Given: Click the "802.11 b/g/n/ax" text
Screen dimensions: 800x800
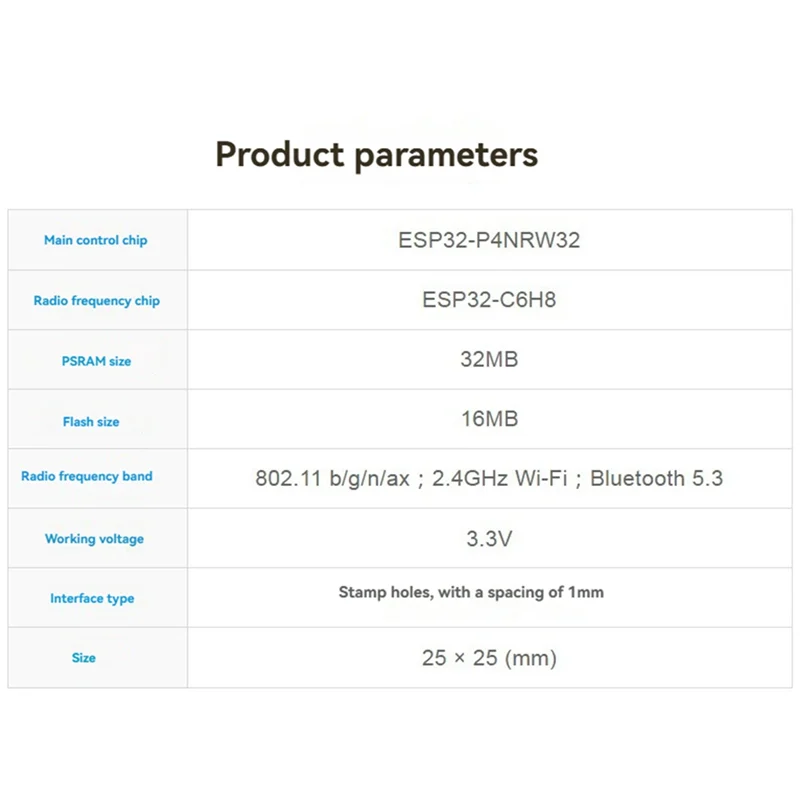Looking at the screenshot, I should click(332, 478).
